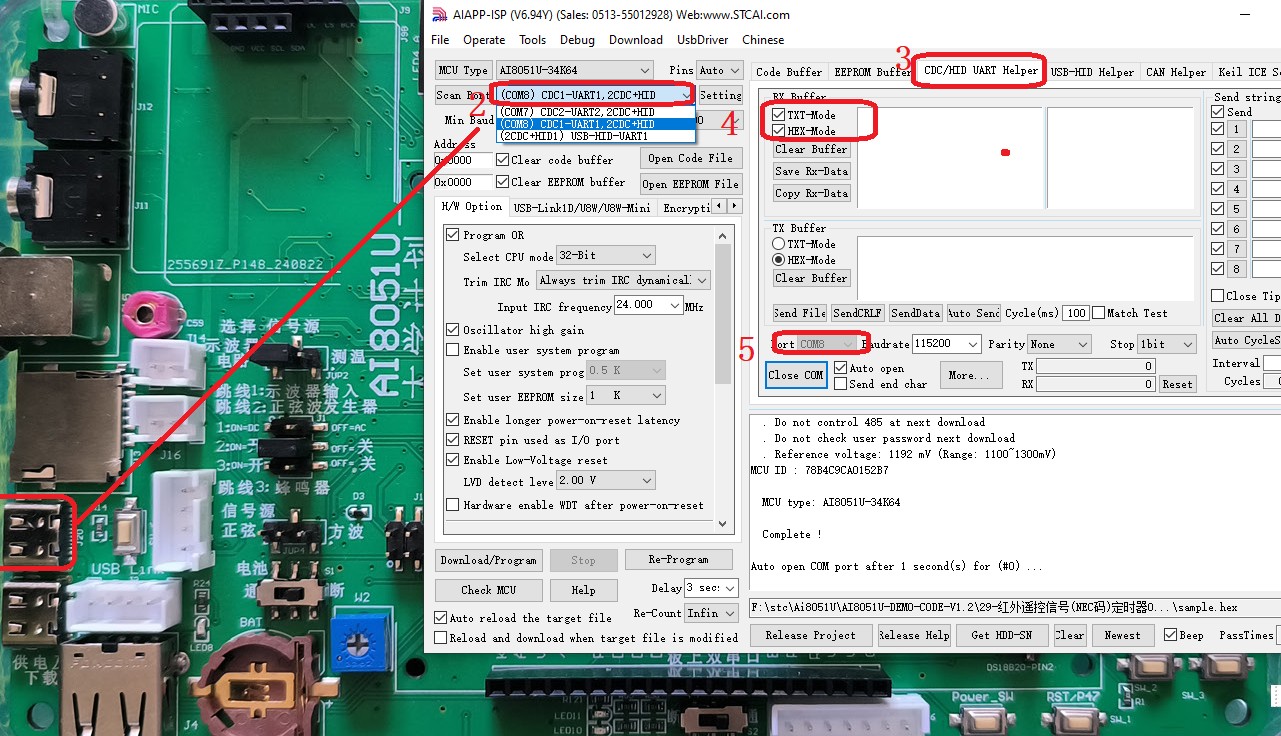Screen dimensions: 1281x736
Task: Toggle Auto reload the target file
Action: pos(441,618)
